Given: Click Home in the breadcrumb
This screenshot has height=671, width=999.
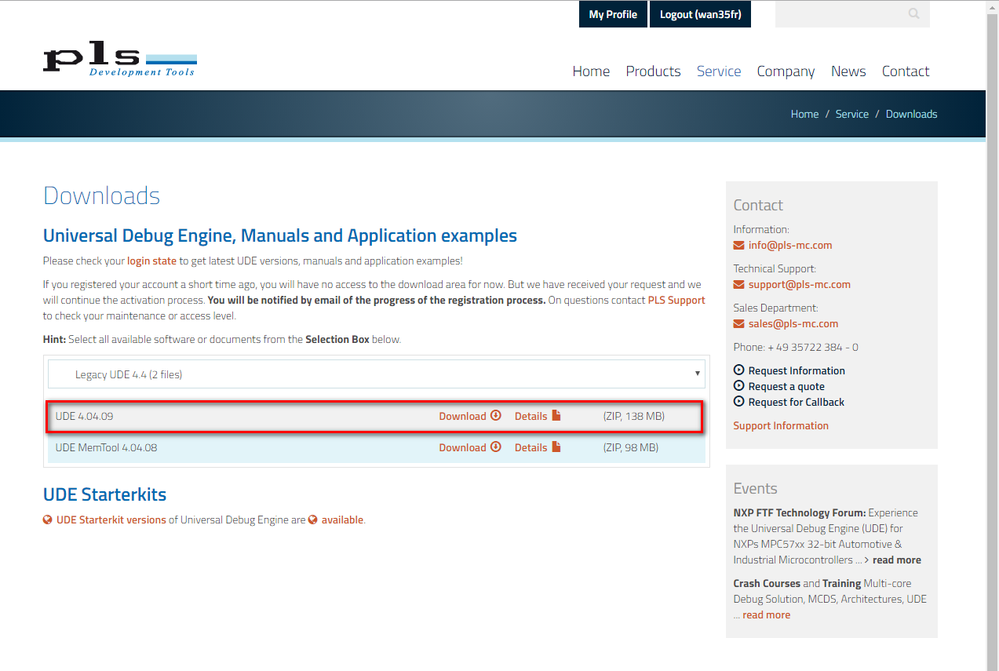Looking at the screenshot, I should click(805, 114).
